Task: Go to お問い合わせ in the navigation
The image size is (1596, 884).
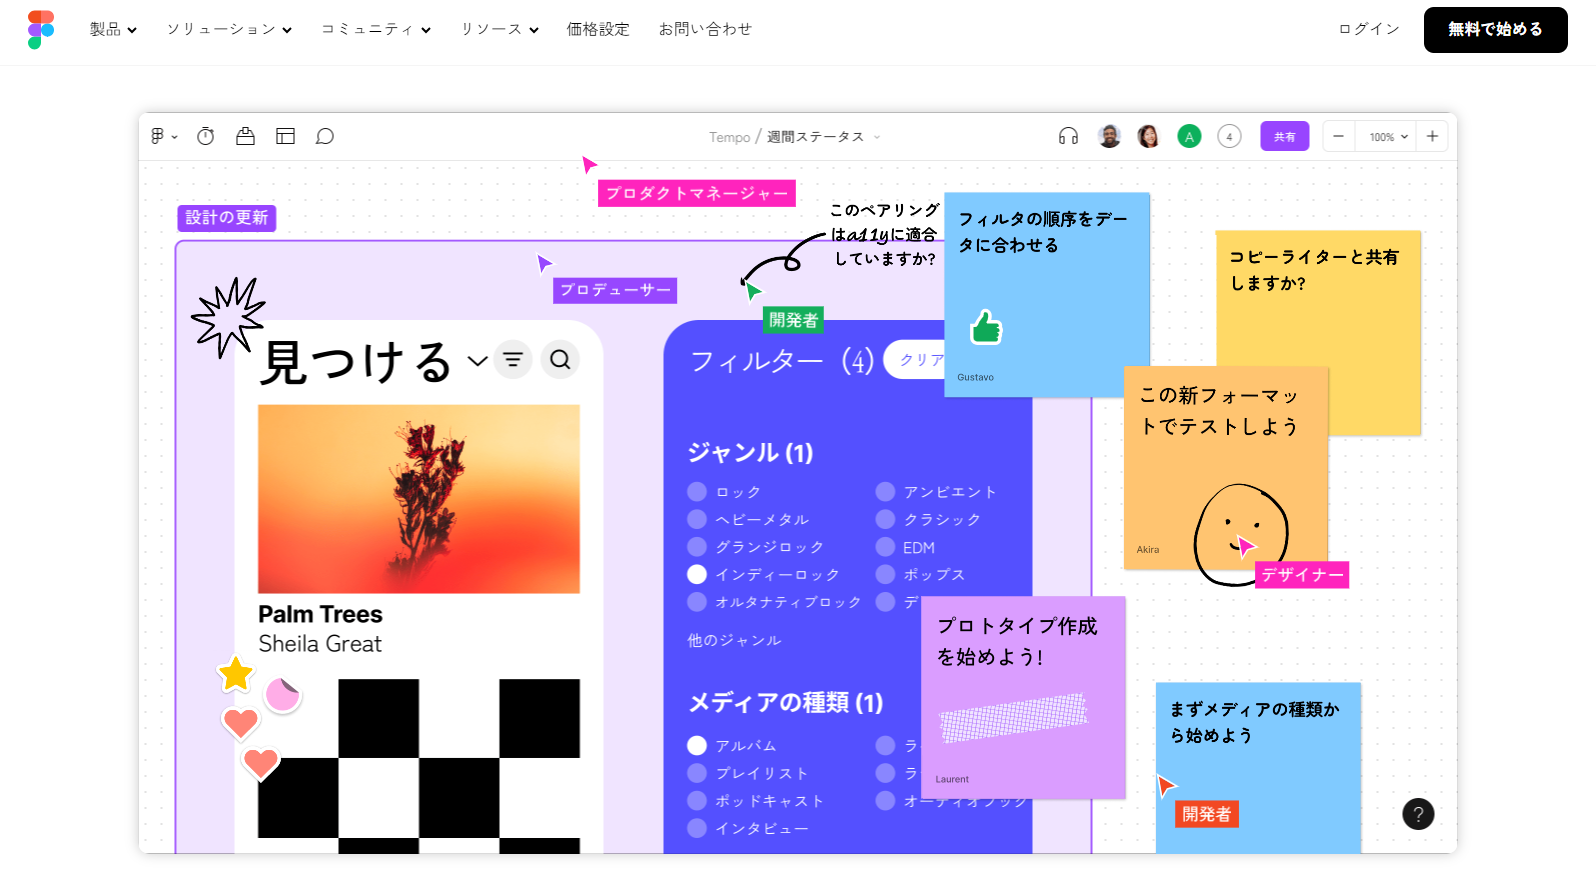Action: (705, 30)
